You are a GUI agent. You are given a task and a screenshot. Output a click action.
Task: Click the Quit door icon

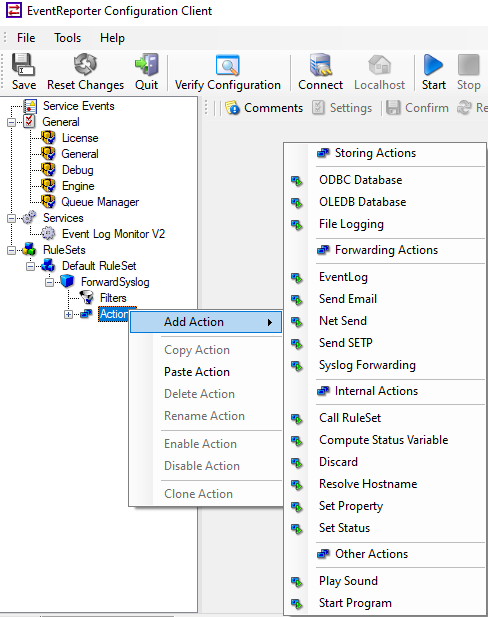point(146,64)
